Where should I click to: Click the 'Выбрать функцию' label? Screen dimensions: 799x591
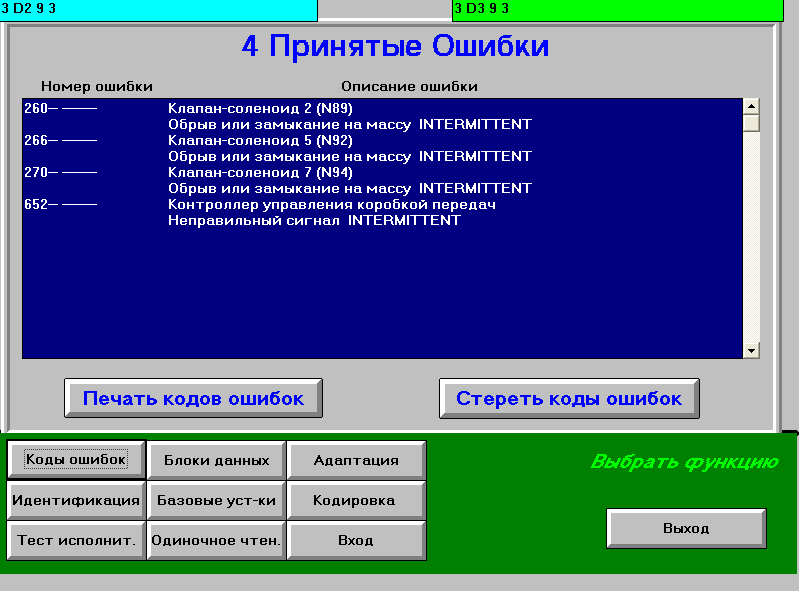[x=684, y=462]
